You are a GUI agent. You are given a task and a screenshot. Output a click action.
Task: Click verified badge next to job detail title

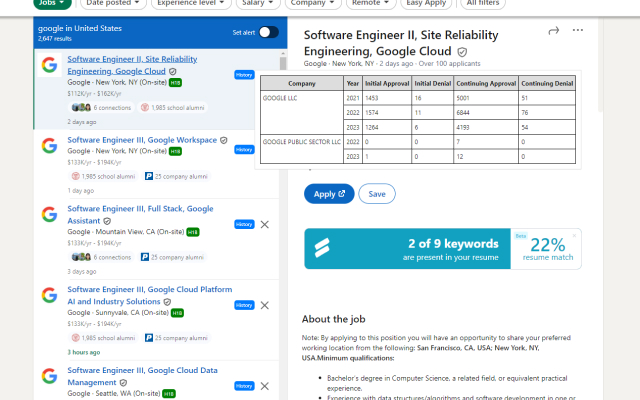(462, 52)
